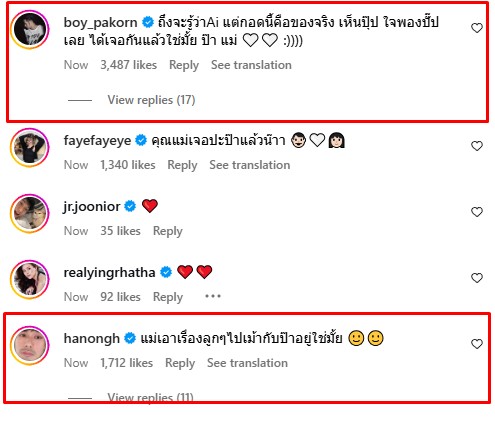Expand View replies (17) under boy_pakorn
The height and width of the screenshot is (423, 495).
click(x=151, y=100)
